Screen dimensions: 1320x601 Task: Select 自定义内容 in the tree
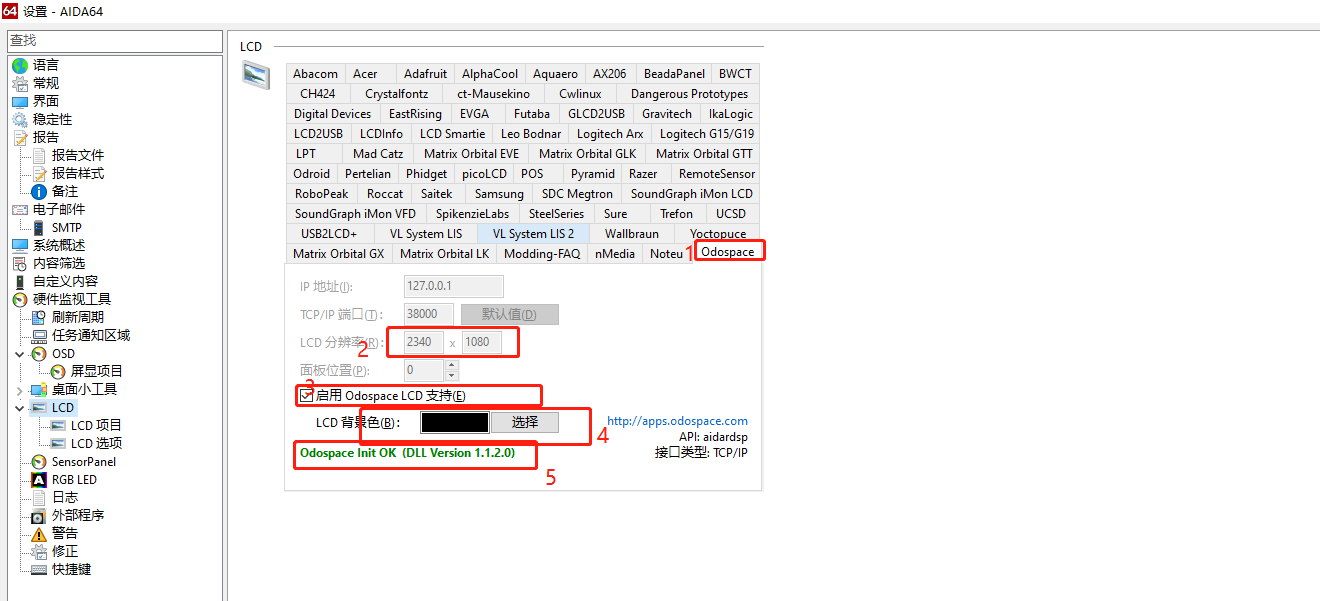click(65, 281)
